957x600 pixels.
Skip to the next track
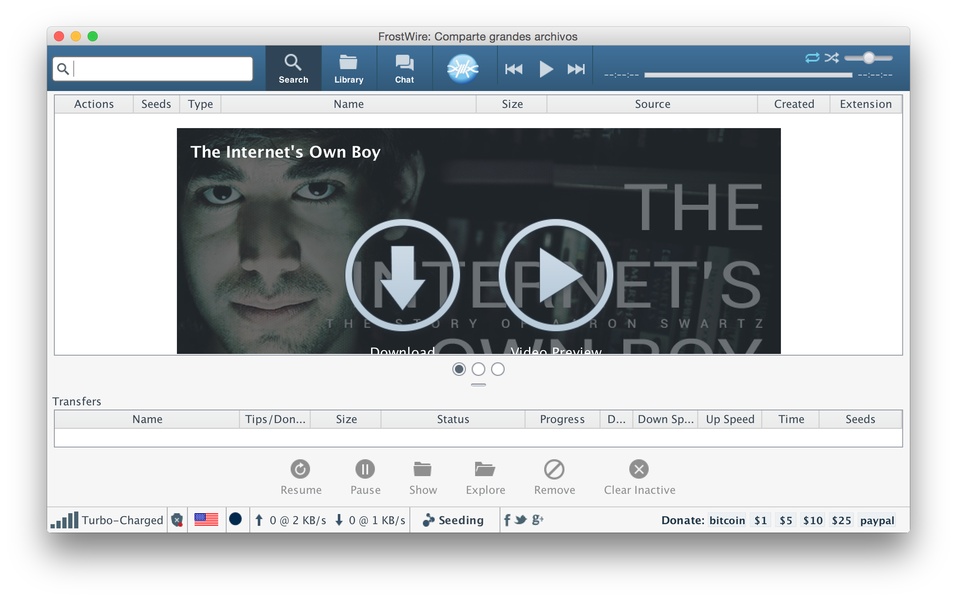pos(576,69)
